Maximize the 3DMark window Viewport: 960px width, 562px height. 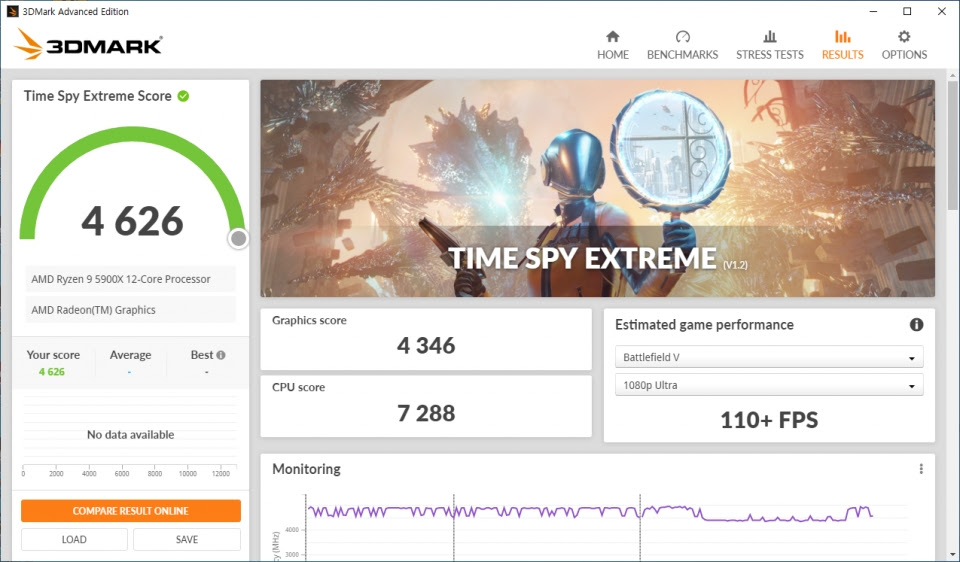pos(907,12)
